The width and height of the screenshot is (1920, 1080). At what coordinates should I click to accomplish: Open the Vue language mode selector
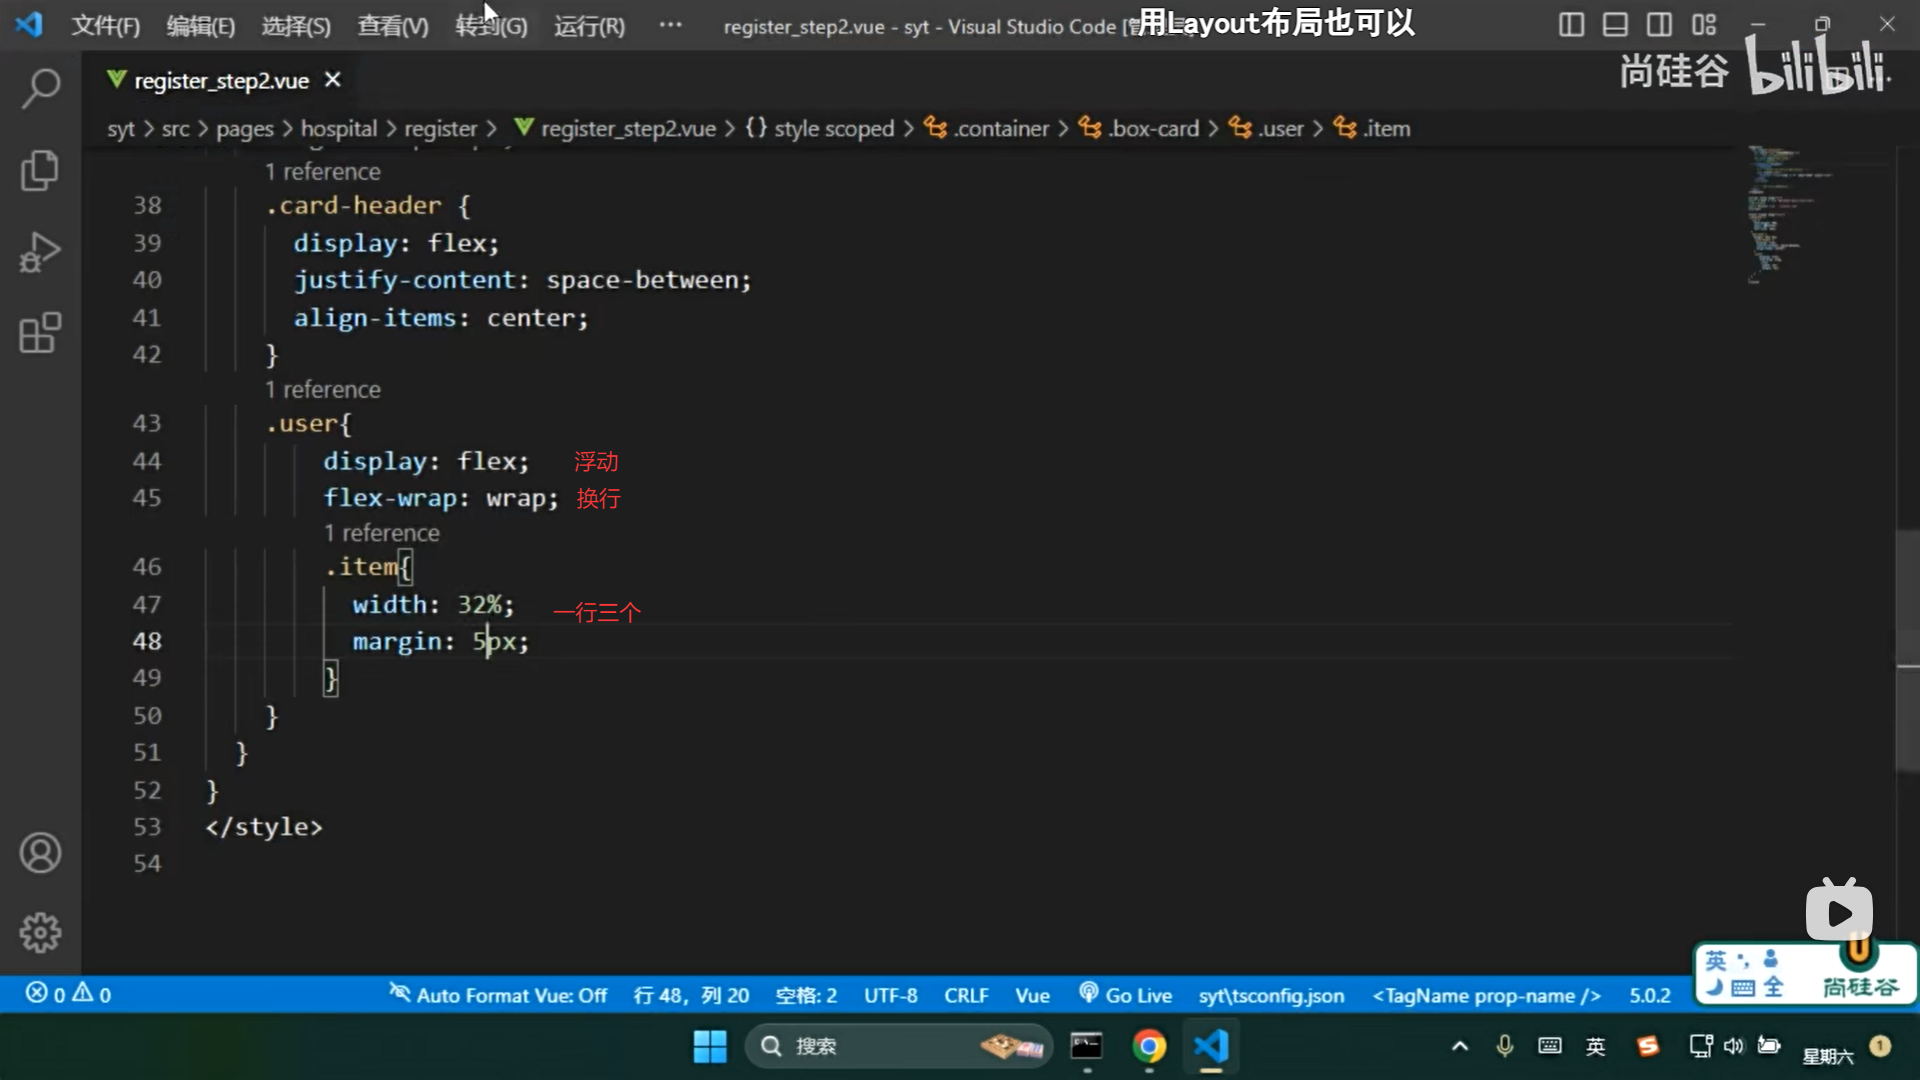pos(1032,995)
